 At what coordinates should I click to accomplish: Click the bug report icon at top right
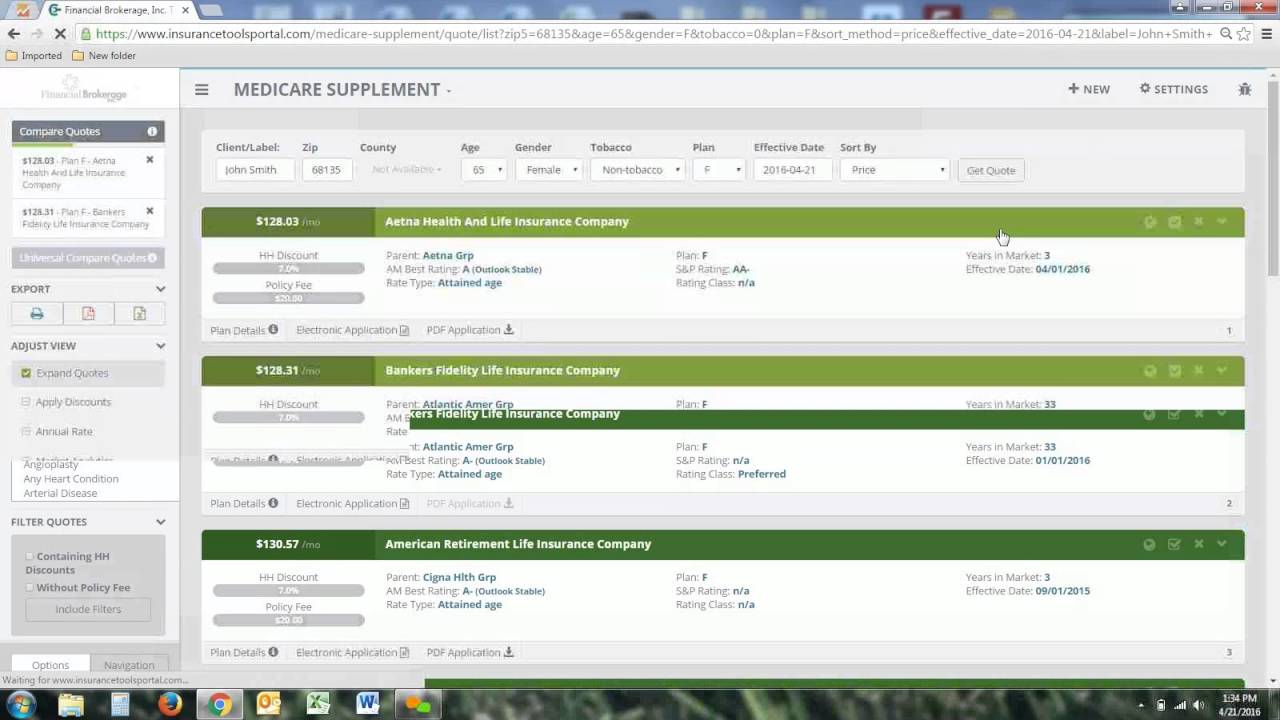tap(1244, 89)
